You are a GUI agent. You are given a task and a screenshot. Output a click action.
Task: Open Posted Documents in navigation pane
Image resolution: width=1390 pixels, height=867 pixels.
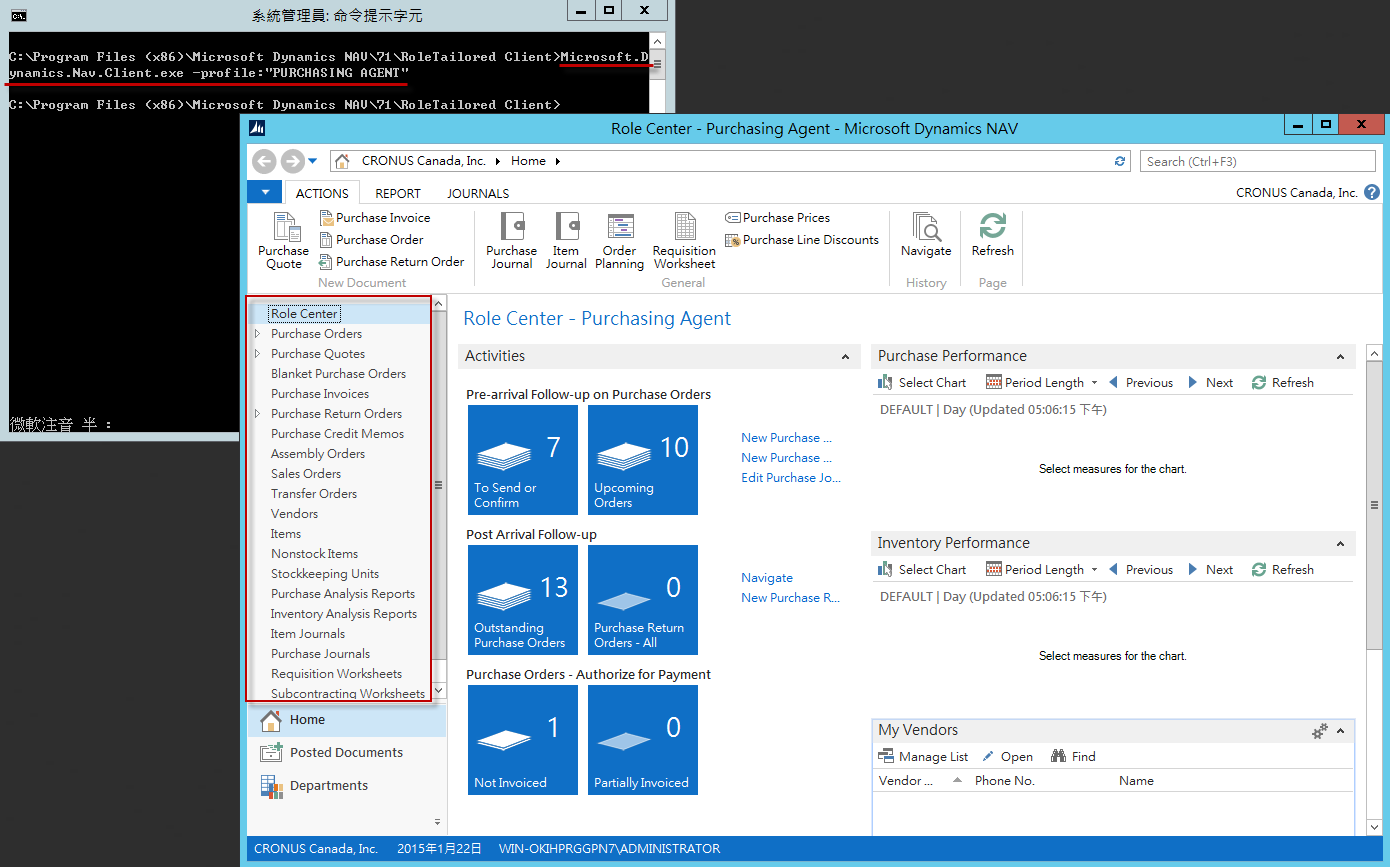346,753
